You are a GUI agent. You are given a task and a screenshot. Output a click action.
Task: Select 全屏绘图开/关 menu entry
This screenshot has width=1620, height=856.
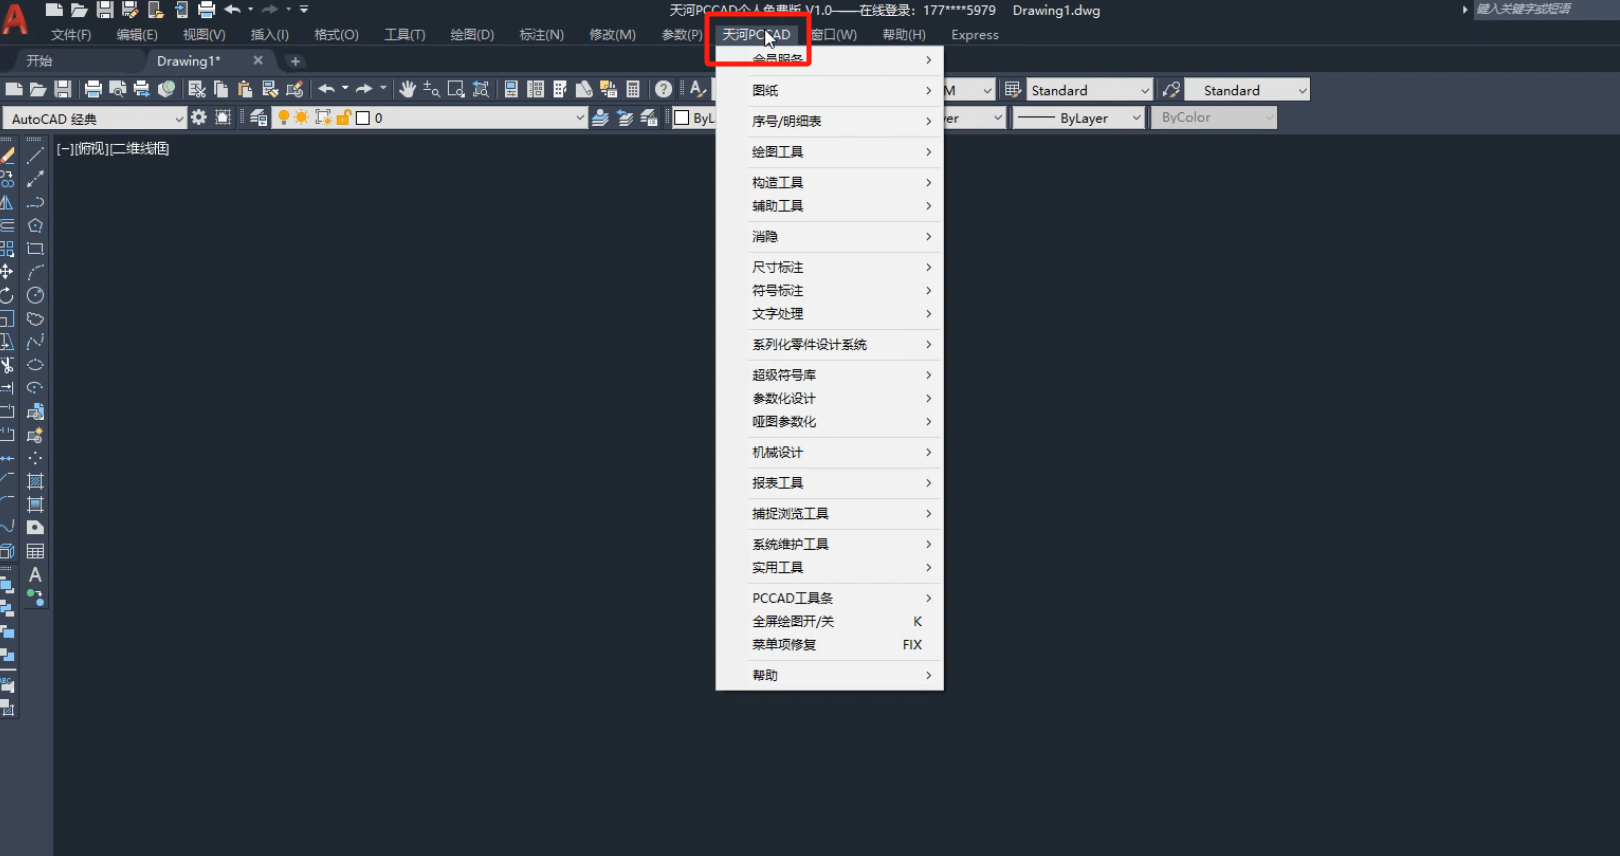point(830,621)
